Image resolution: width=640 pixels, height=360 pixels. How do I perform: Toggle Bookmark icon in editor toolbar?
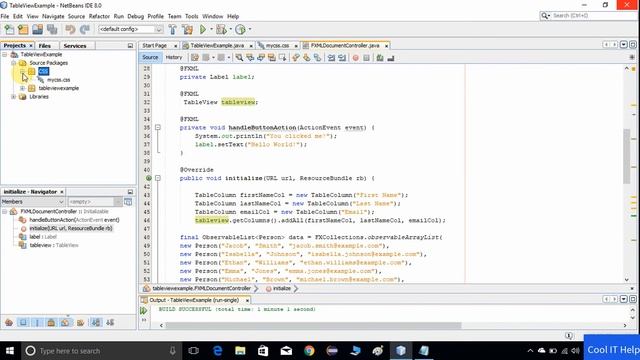pos(318,58)
